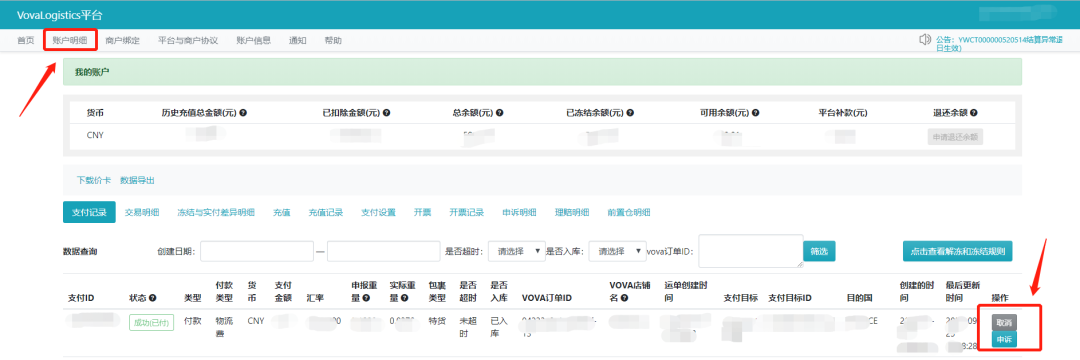Click help icon next to 退还余额
The image size is (1080, 360).
coord(973,113)
